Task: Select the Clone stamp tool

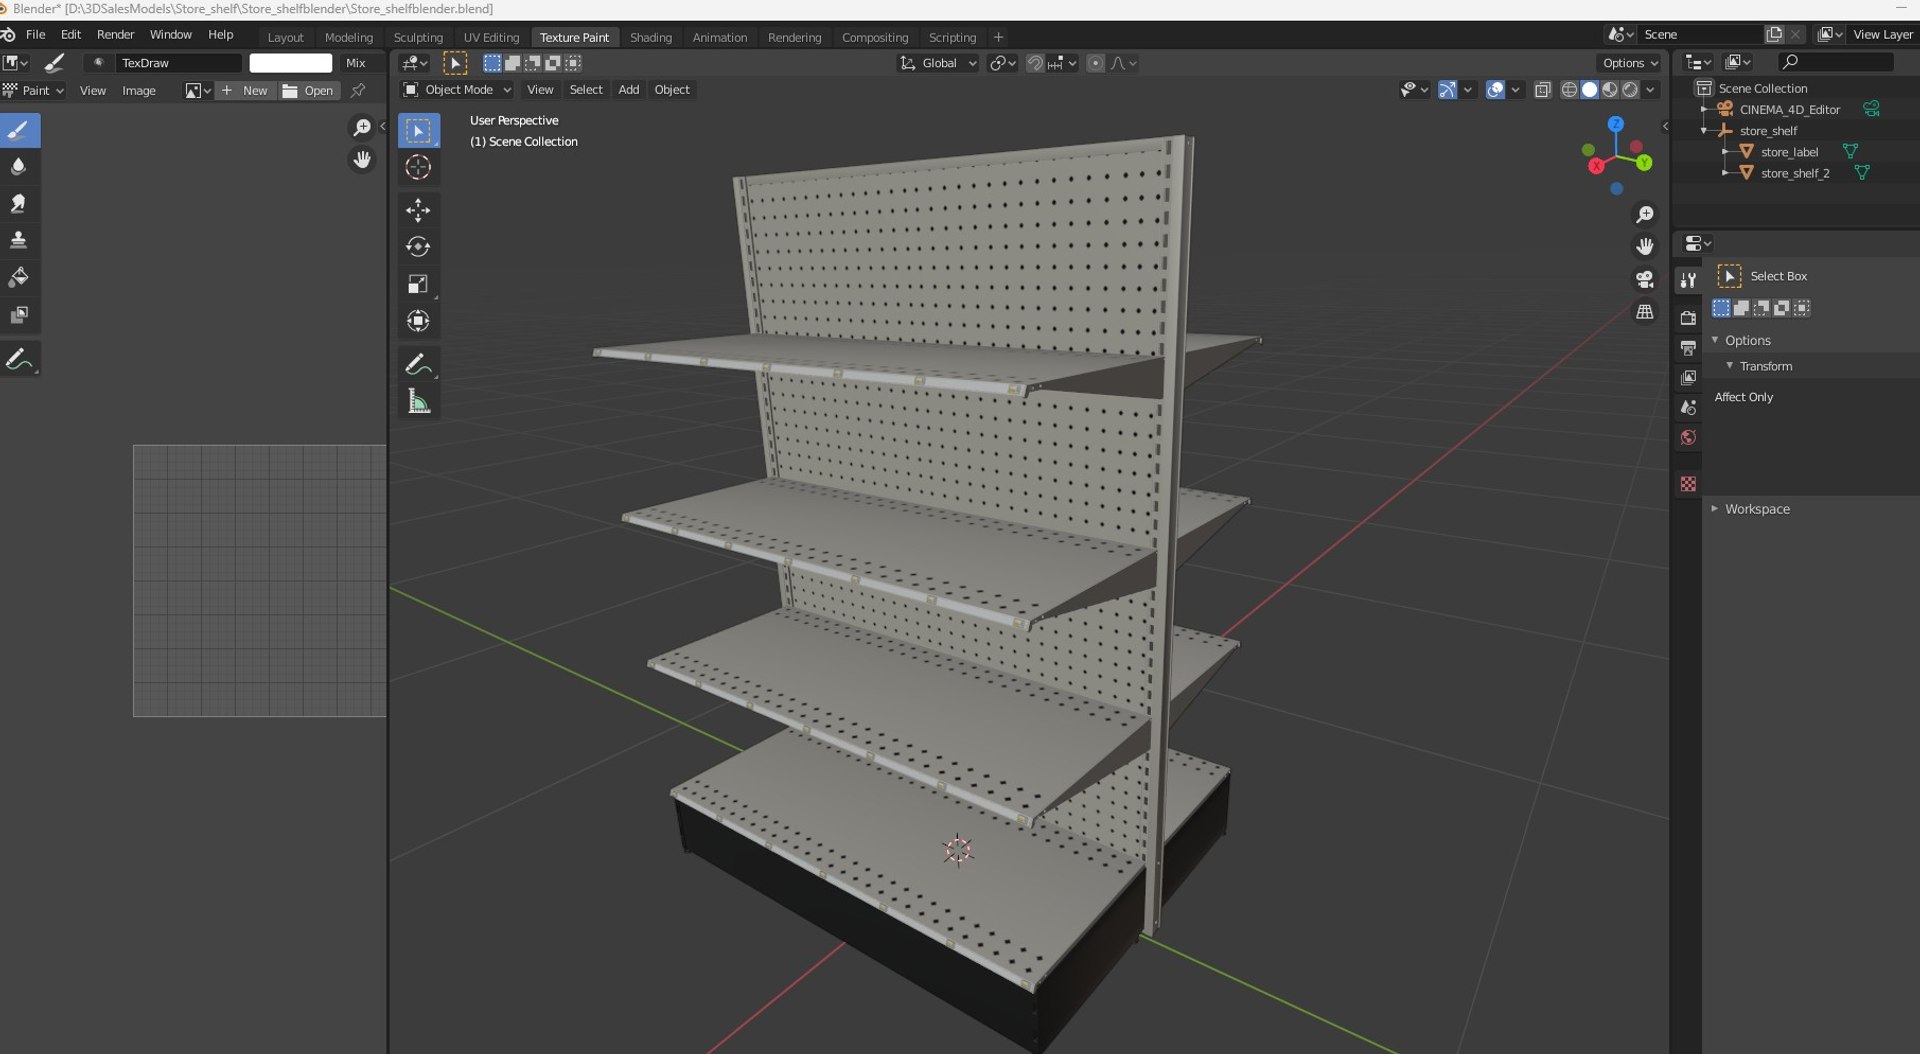Action: 19,241
